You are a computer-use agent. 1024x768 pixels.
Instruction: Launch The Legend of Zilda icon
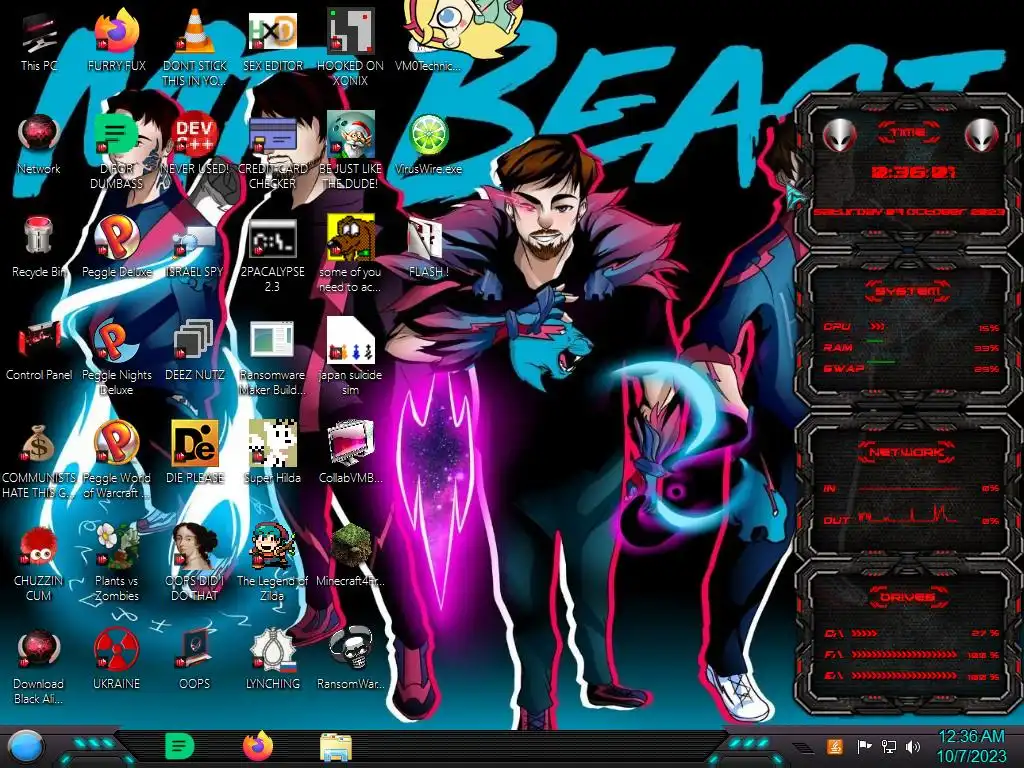(x=272, y=546)
